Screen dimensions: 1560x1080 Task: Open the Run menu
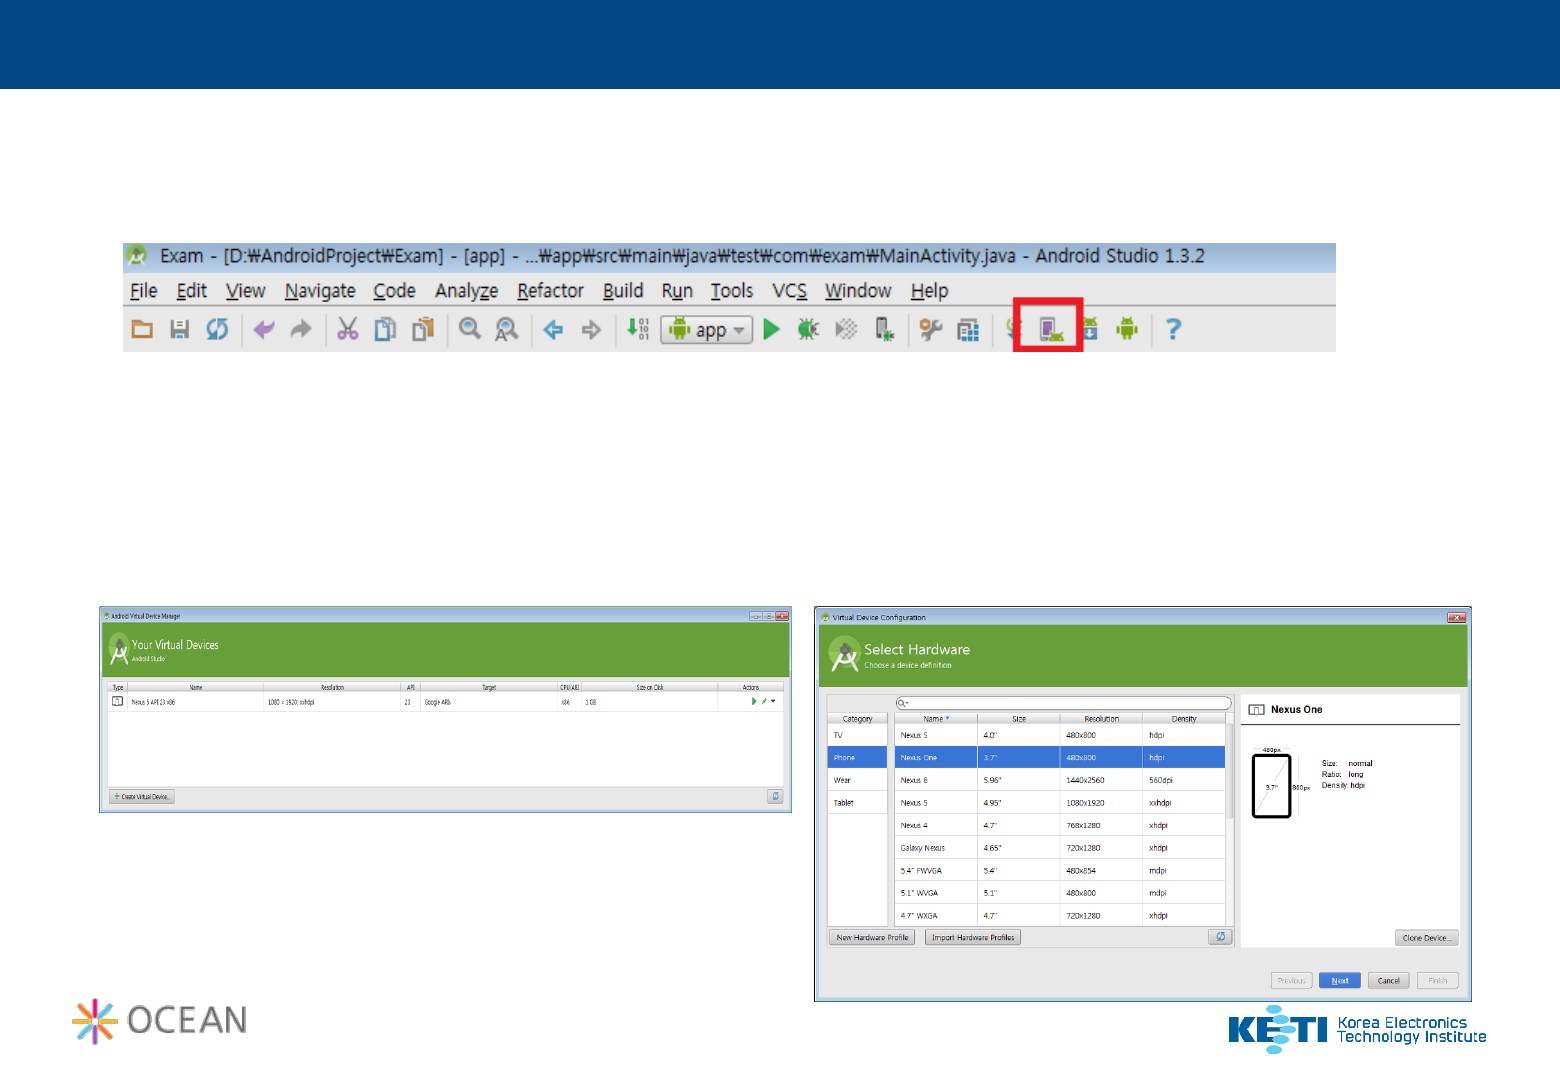[x=677, y=291]
